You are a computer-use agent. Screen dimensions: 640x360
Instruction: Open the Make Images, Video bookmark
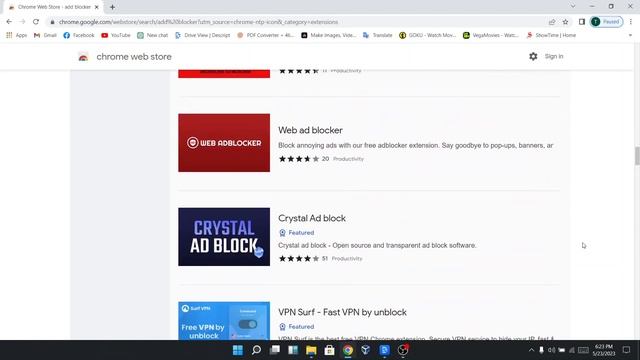tap(329, 36)
